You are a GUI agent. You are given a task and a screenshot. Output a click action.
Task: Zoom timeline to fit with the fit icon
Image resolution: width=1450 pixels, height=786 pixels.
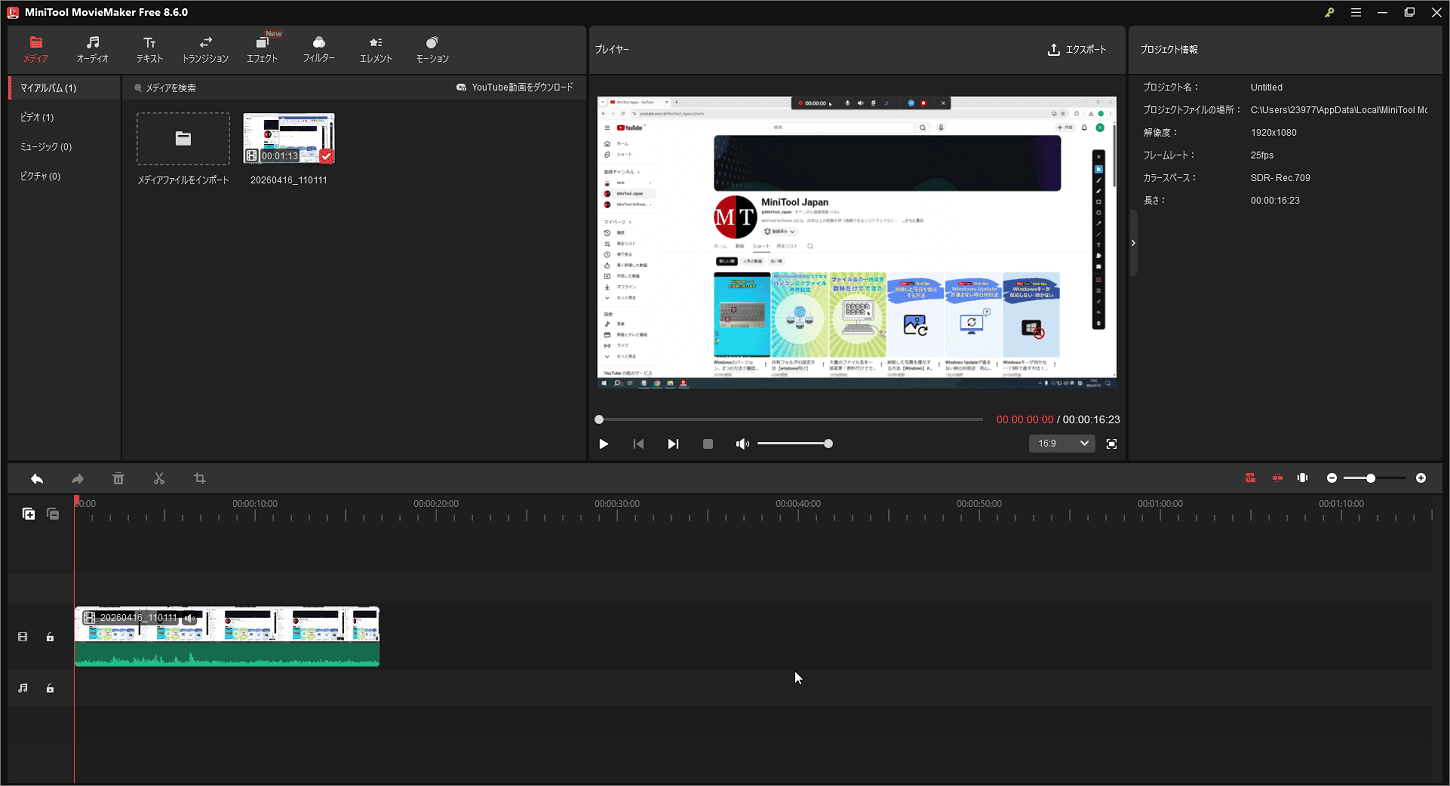coord(1302,478)
